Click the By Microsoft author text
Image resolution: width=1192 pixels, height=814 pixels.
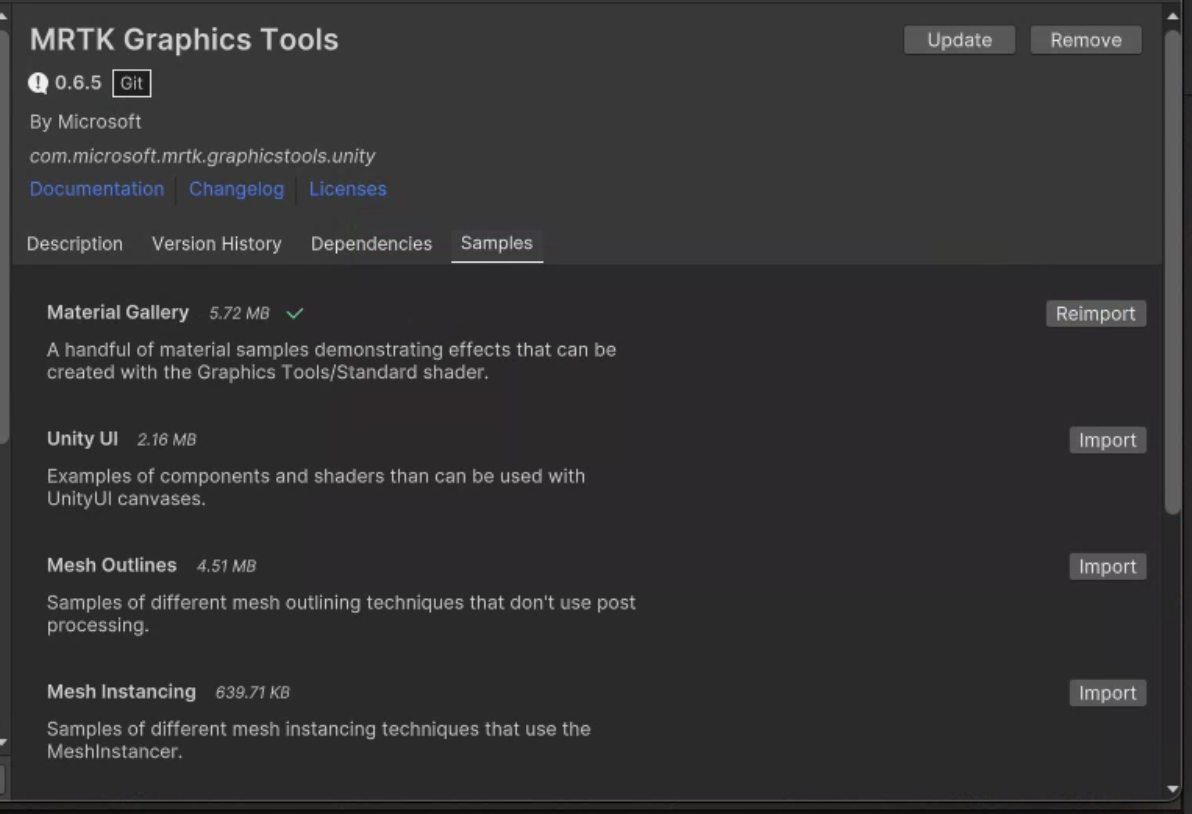(85, 122)
